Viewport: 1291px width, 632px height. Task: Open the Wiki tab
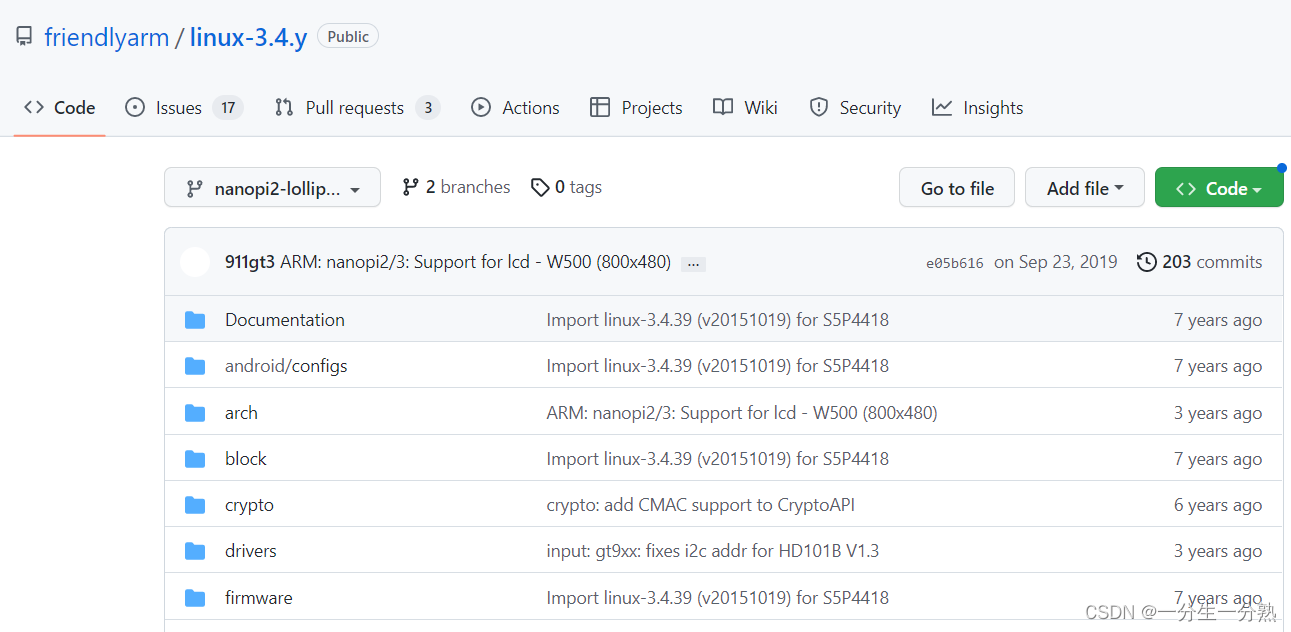point(745,108)
